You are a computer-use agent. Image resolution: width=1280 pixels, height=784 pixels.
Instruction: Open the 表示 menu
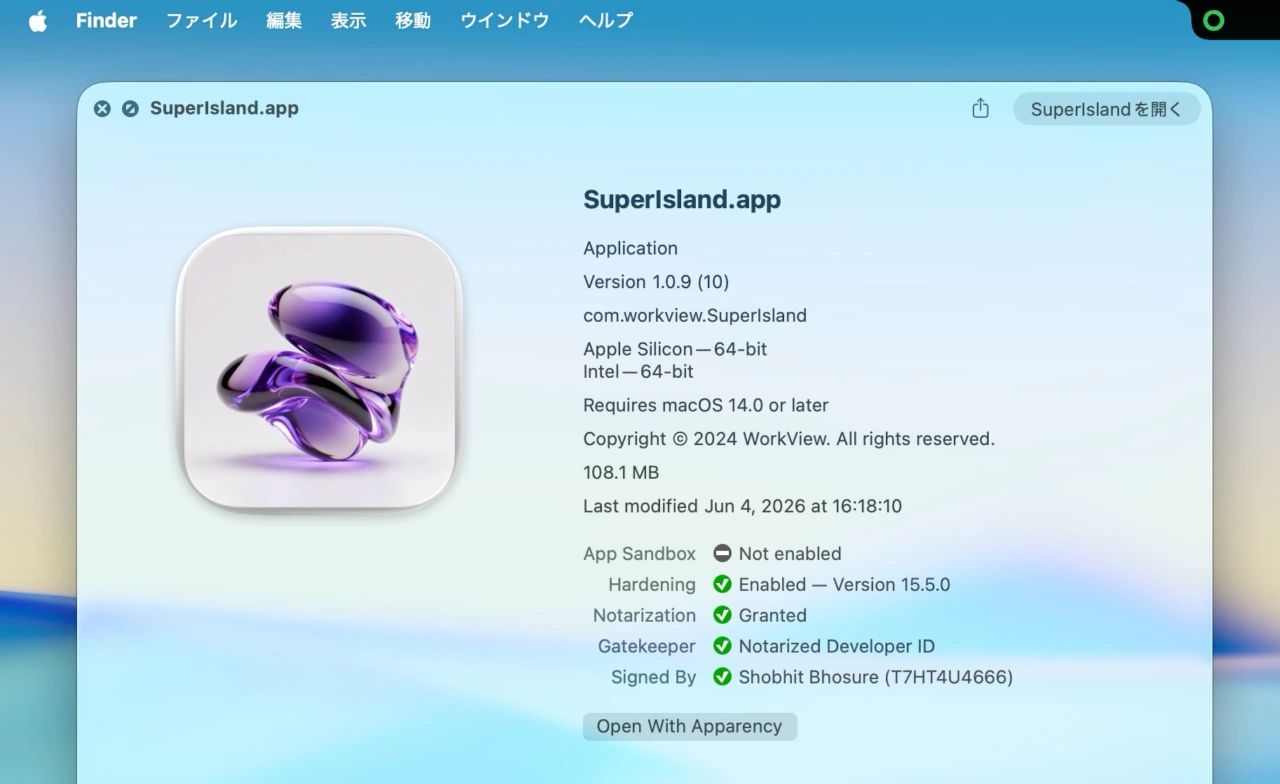tap(348, 20)
